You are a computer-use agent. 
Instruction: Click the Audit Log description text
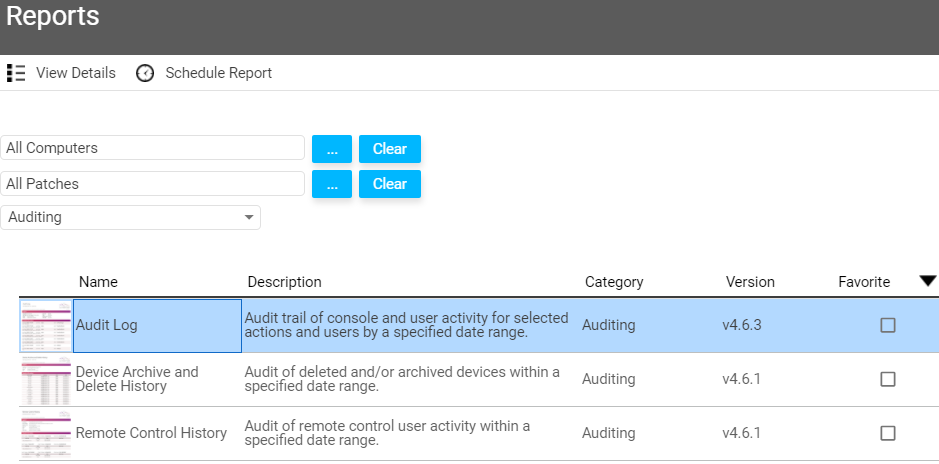click(x=407, y=325)
